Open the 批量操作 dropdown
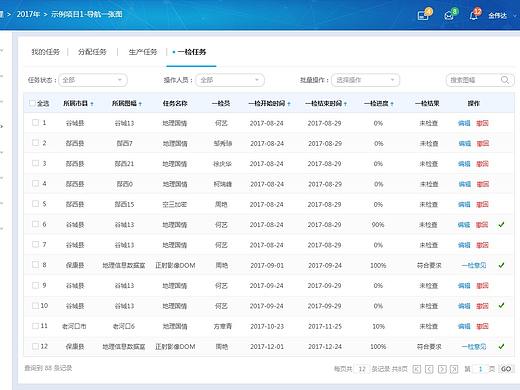 pos(366,80)
